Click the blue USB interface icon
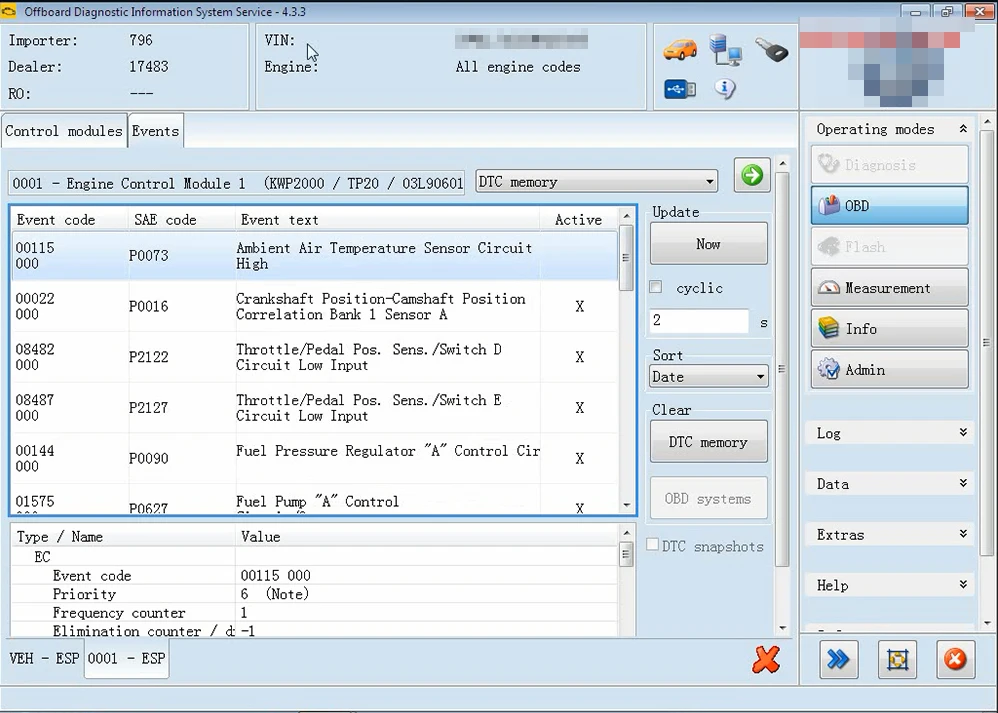Viewport: 998px width, 713px height. pos(680,89)
